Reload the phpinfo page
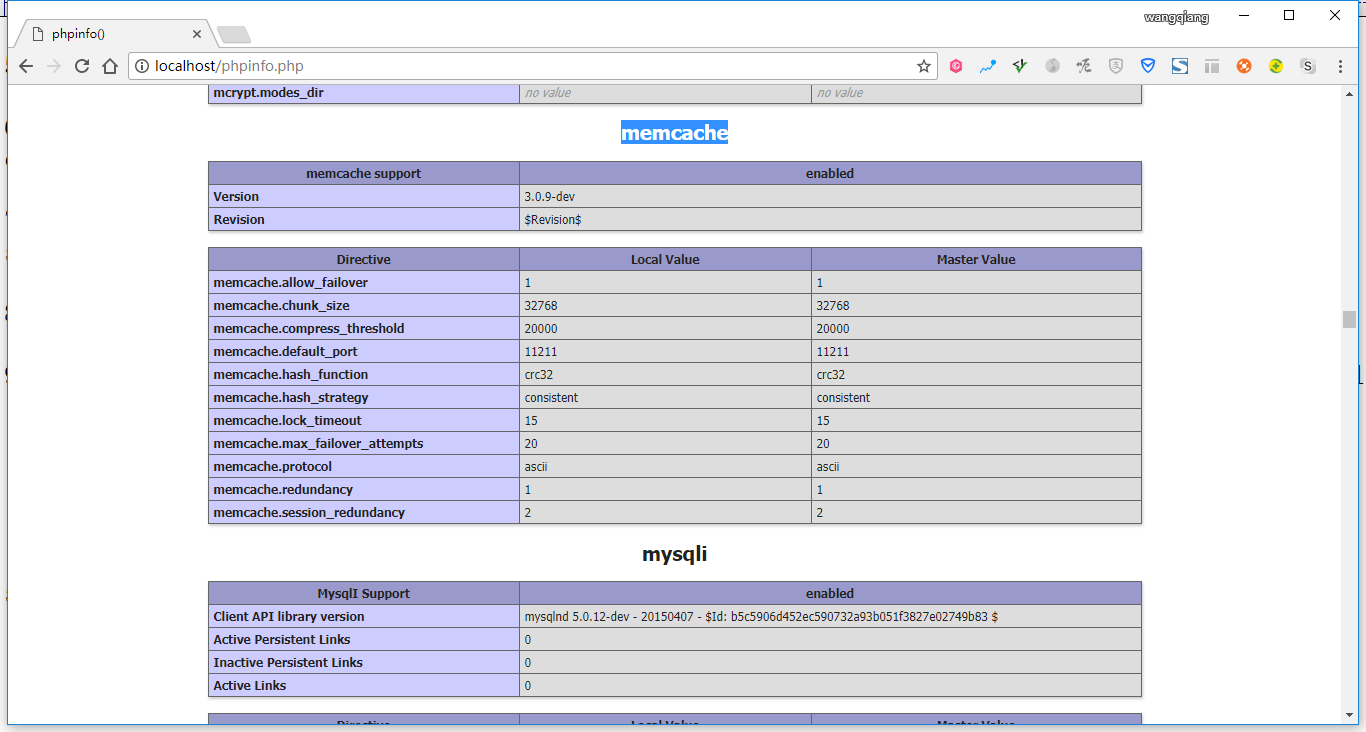The height and width of the screenshot is (732, 1366). (82, 66)
